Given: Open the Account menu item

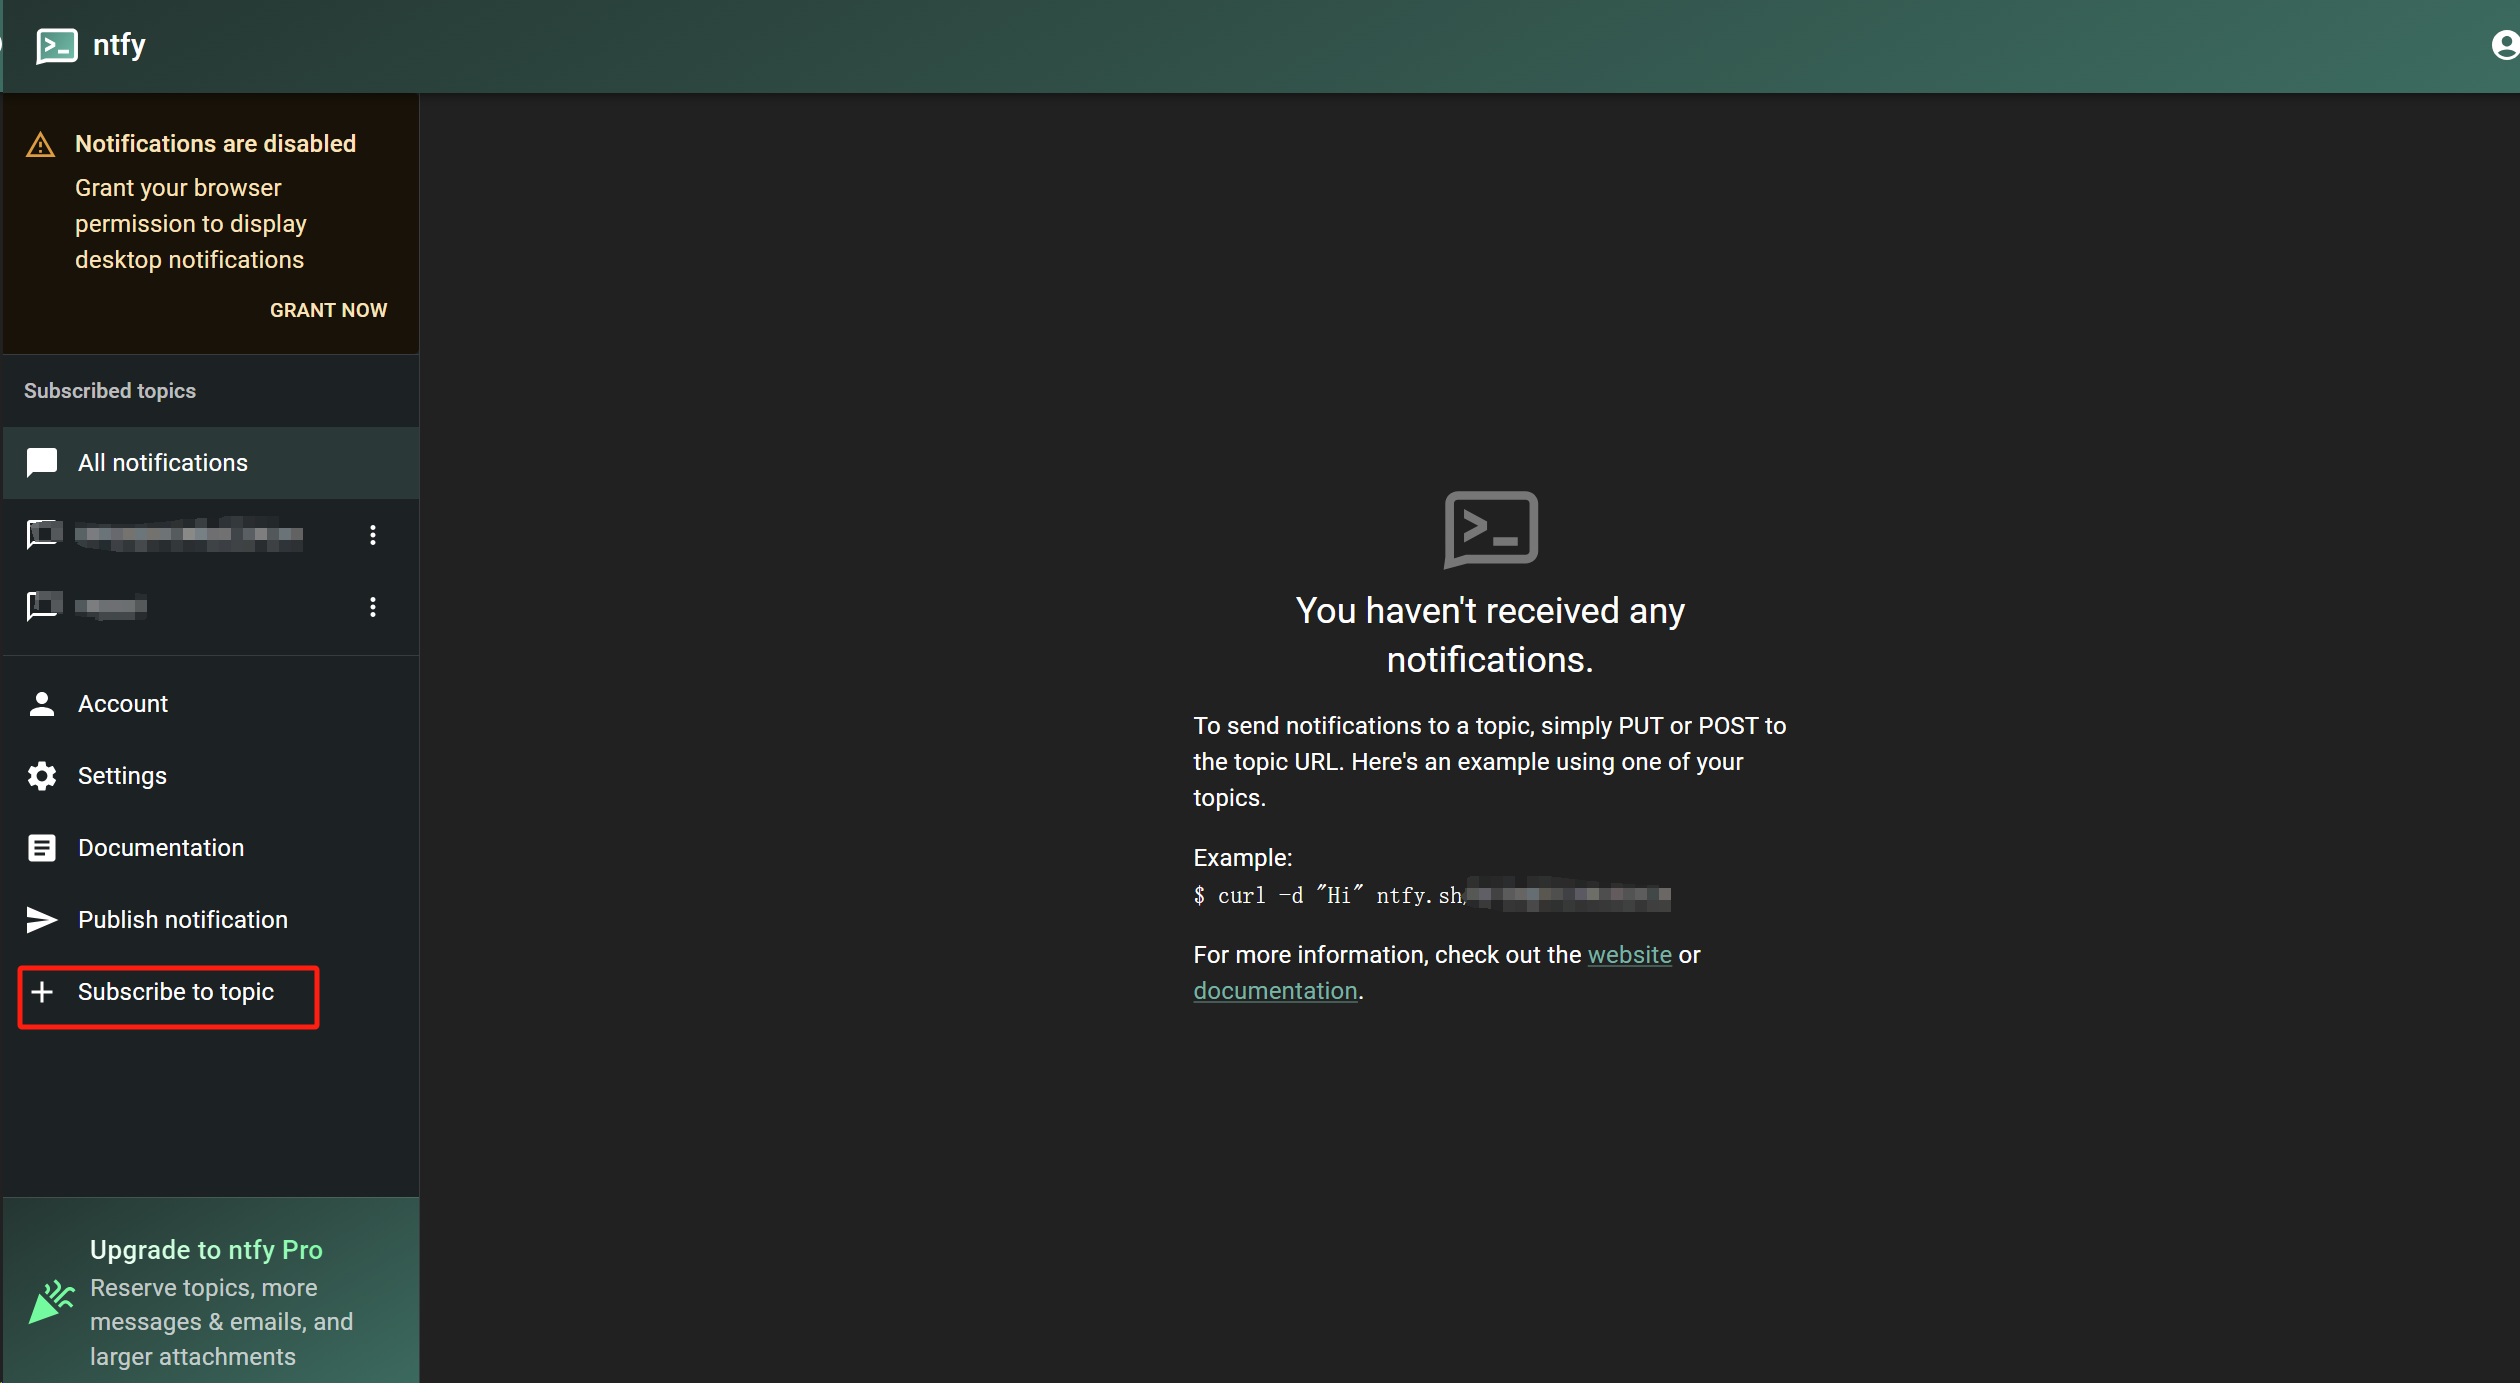Looking at the screenshot, I should (x=123, y=704).
